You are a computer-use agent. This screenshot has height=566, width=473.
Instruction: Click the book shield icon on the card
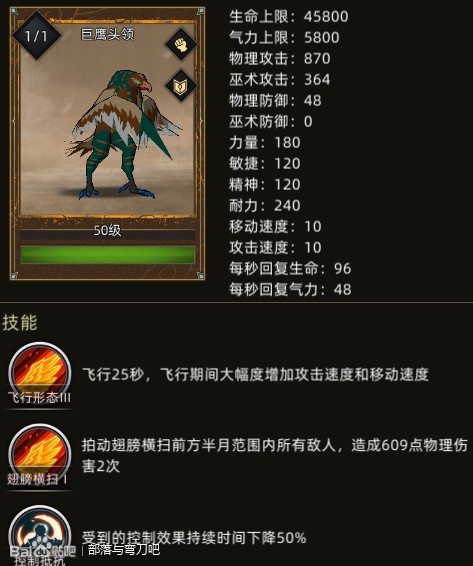click(x=181, y=86)
